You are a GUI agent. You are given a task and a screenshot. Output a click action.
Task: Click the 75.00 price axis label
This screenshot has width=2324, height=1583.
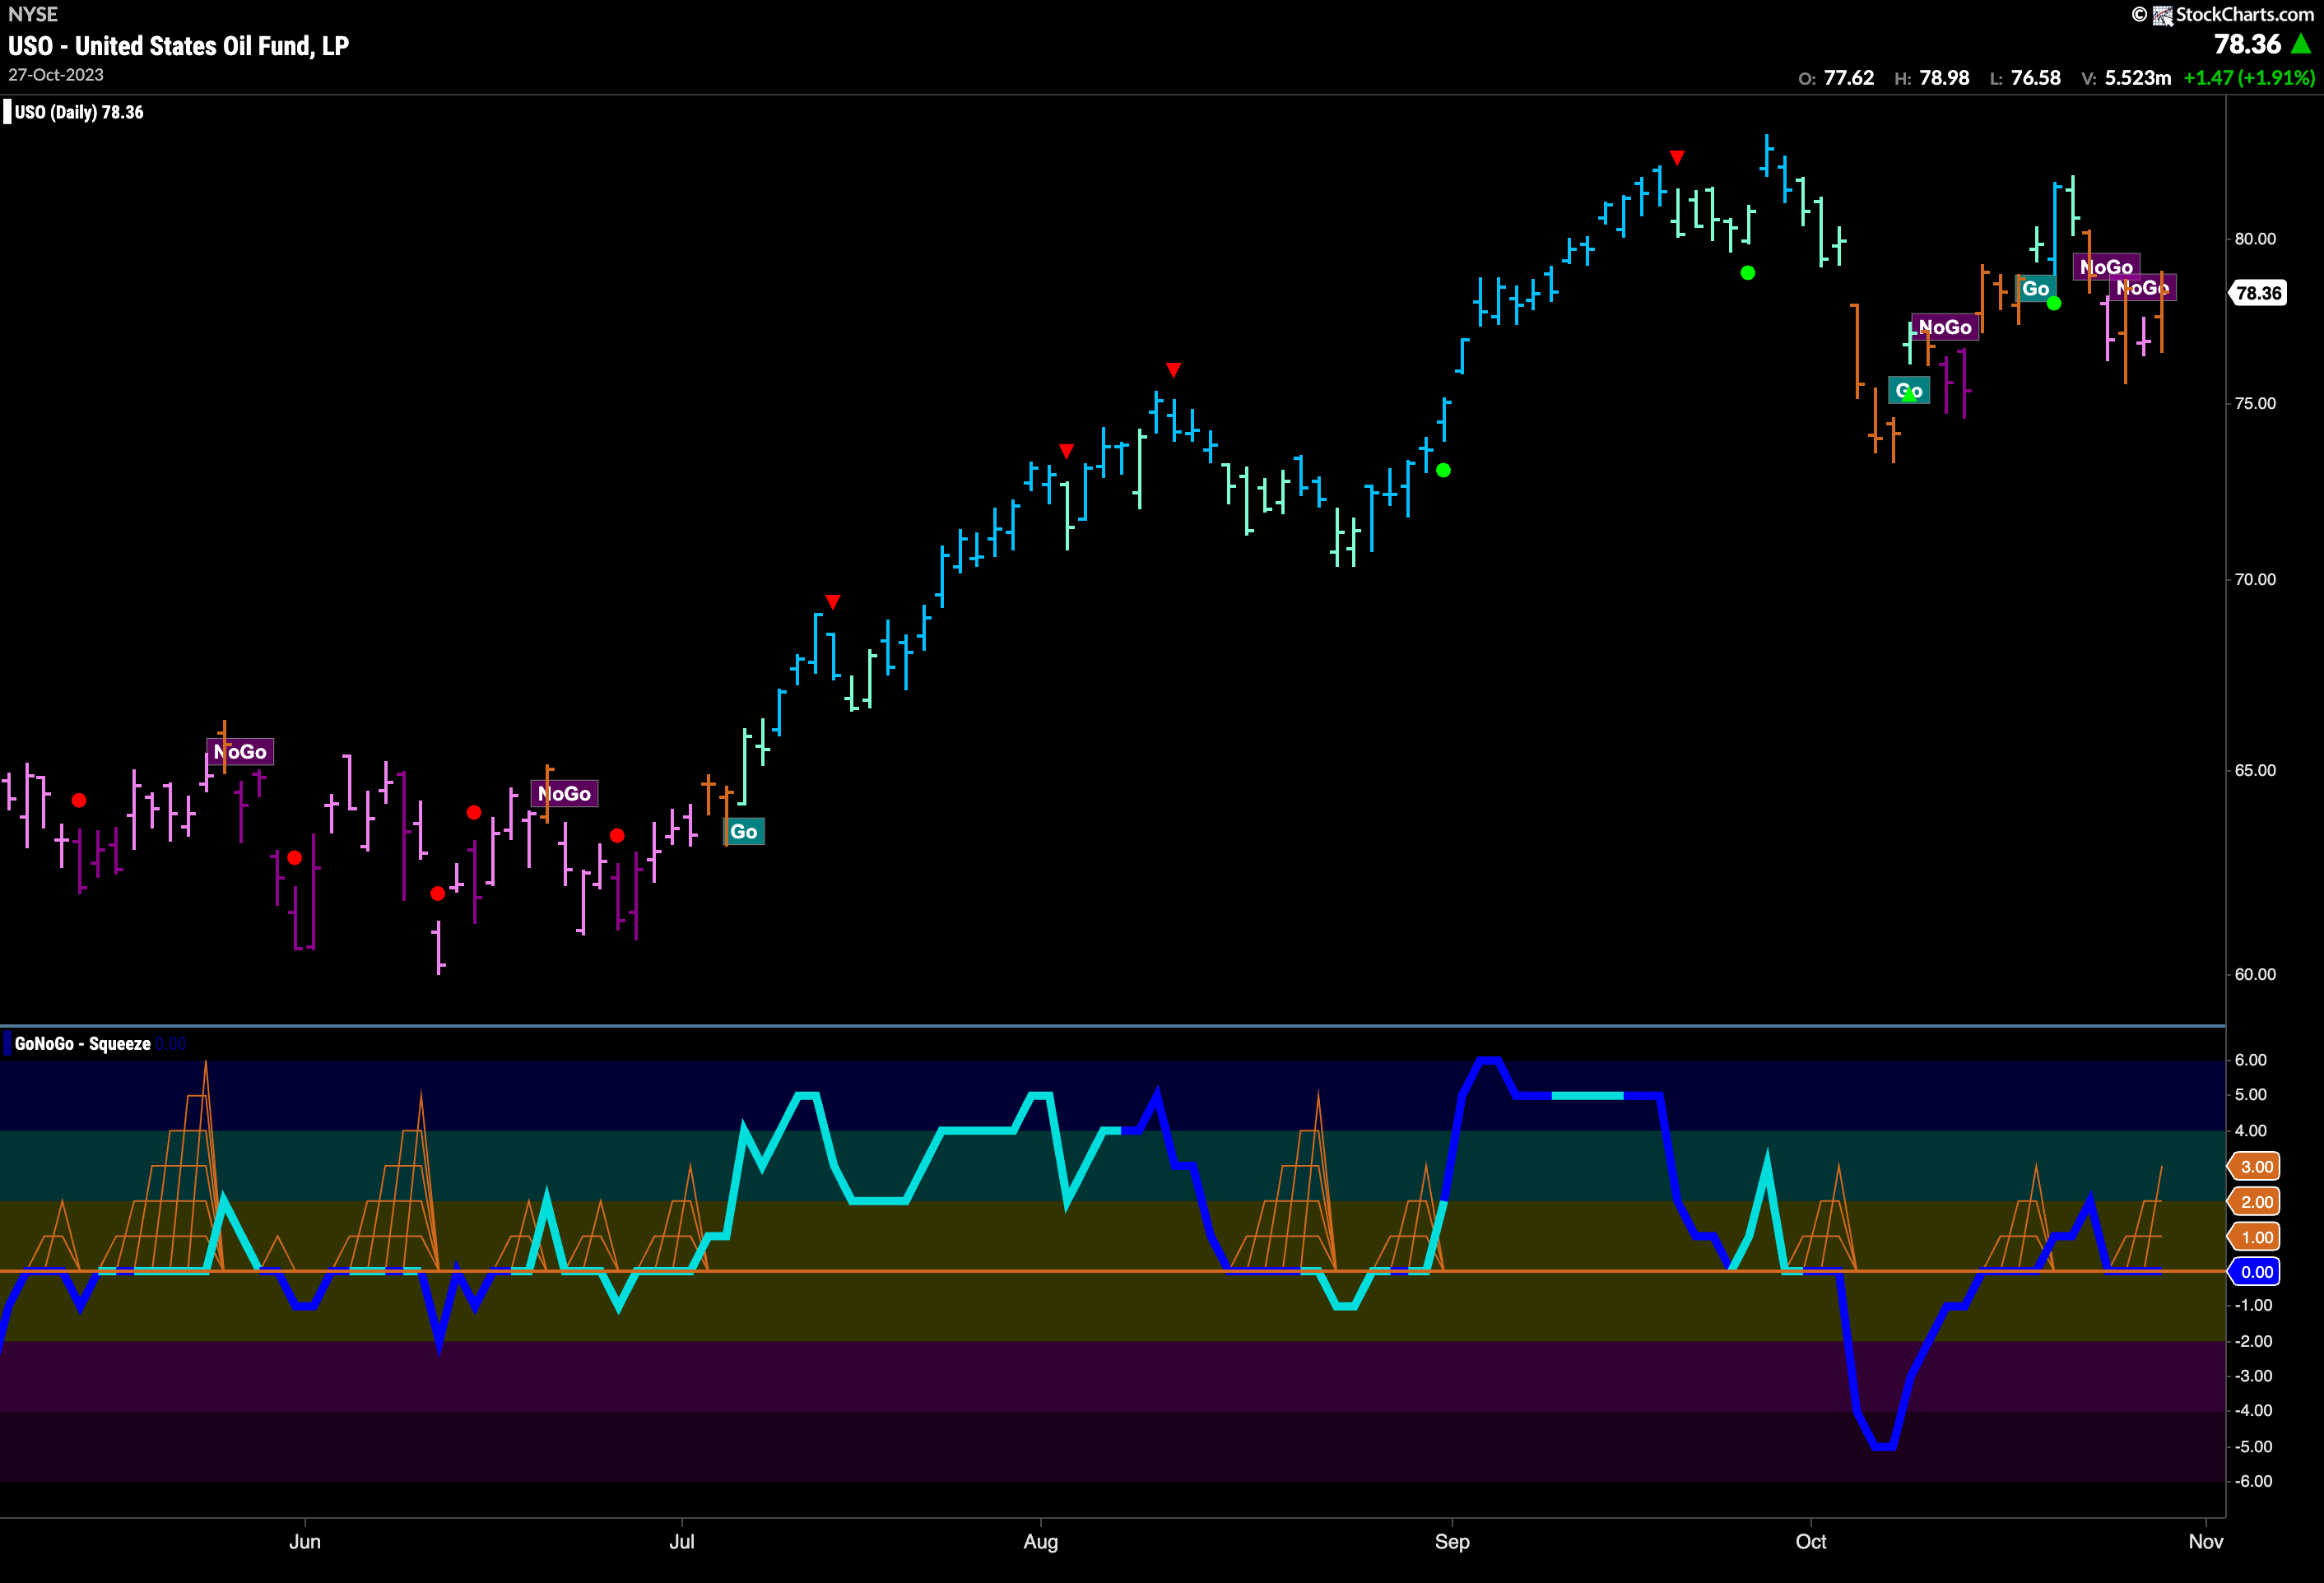[2255, 404]
